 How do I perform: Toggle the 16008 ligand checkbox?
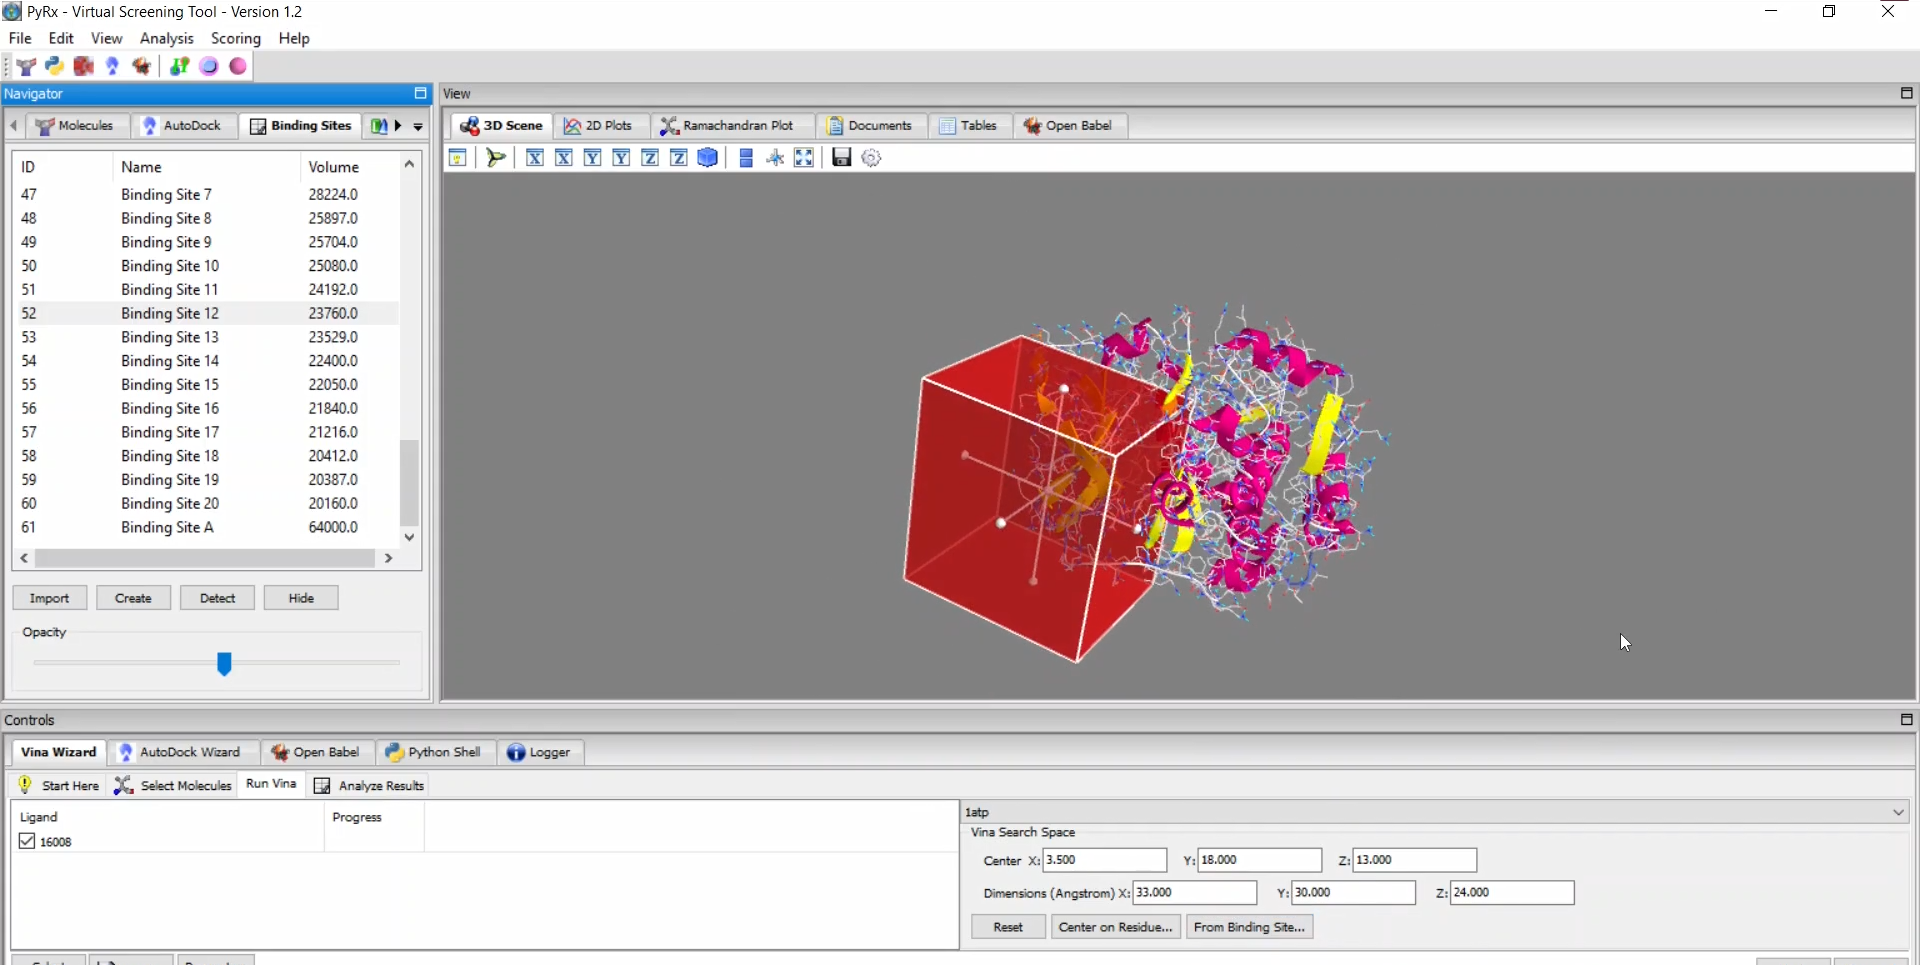tap(27, 841)
